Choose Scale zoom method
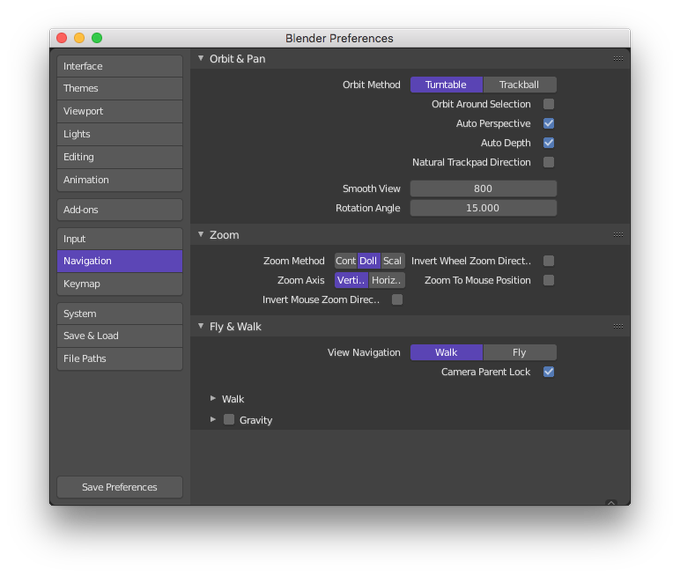Image resolution: width=680 pixels, height=576 pixels. 393,261
